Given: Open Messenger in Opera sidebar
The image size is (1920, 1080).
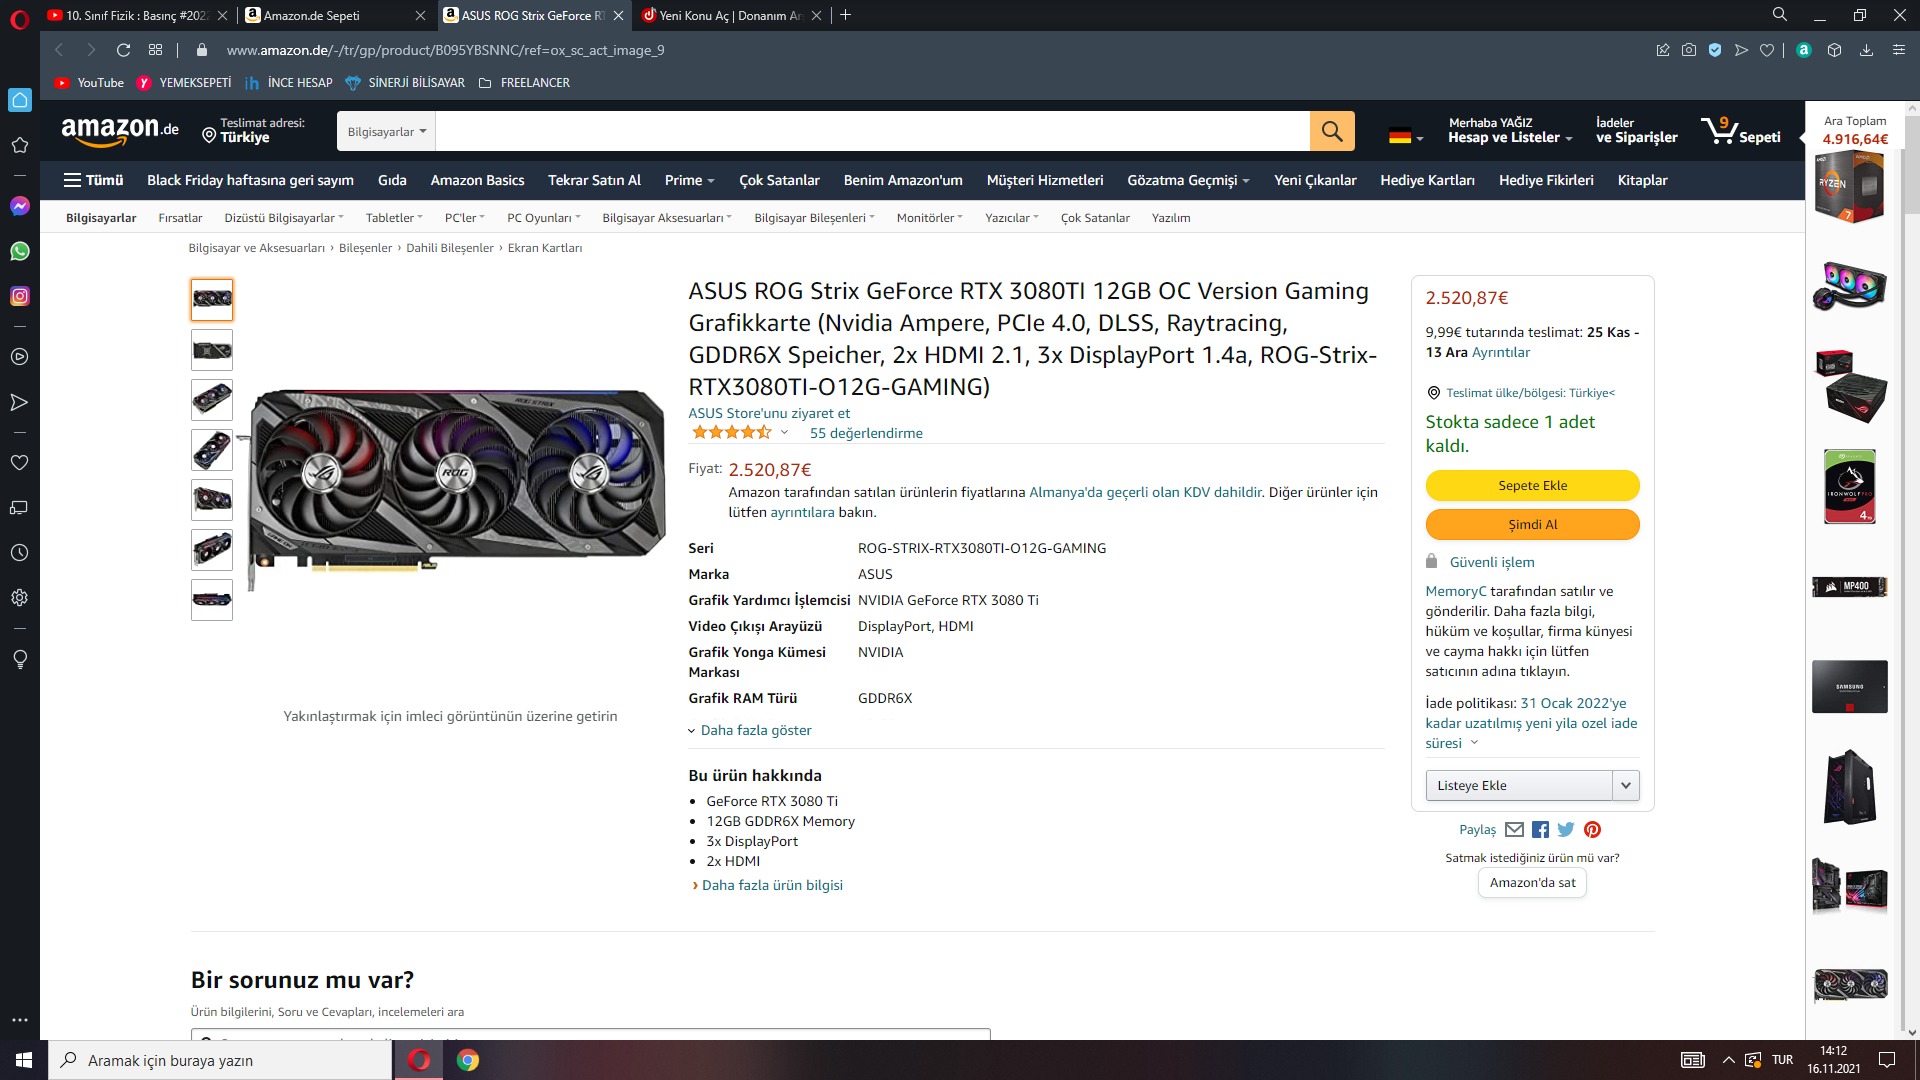Looking at the screenshot, I should pyautogui.click(x=19, y=206).
